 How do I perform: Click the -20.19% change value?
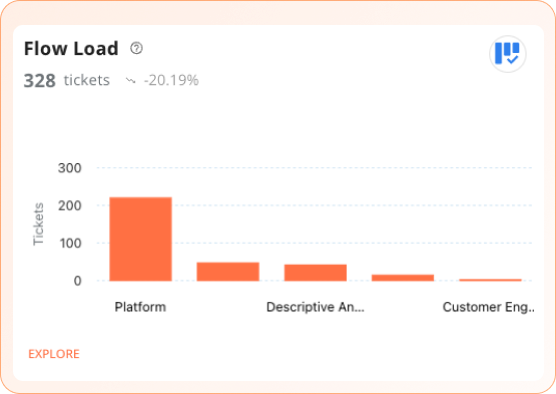171,81
